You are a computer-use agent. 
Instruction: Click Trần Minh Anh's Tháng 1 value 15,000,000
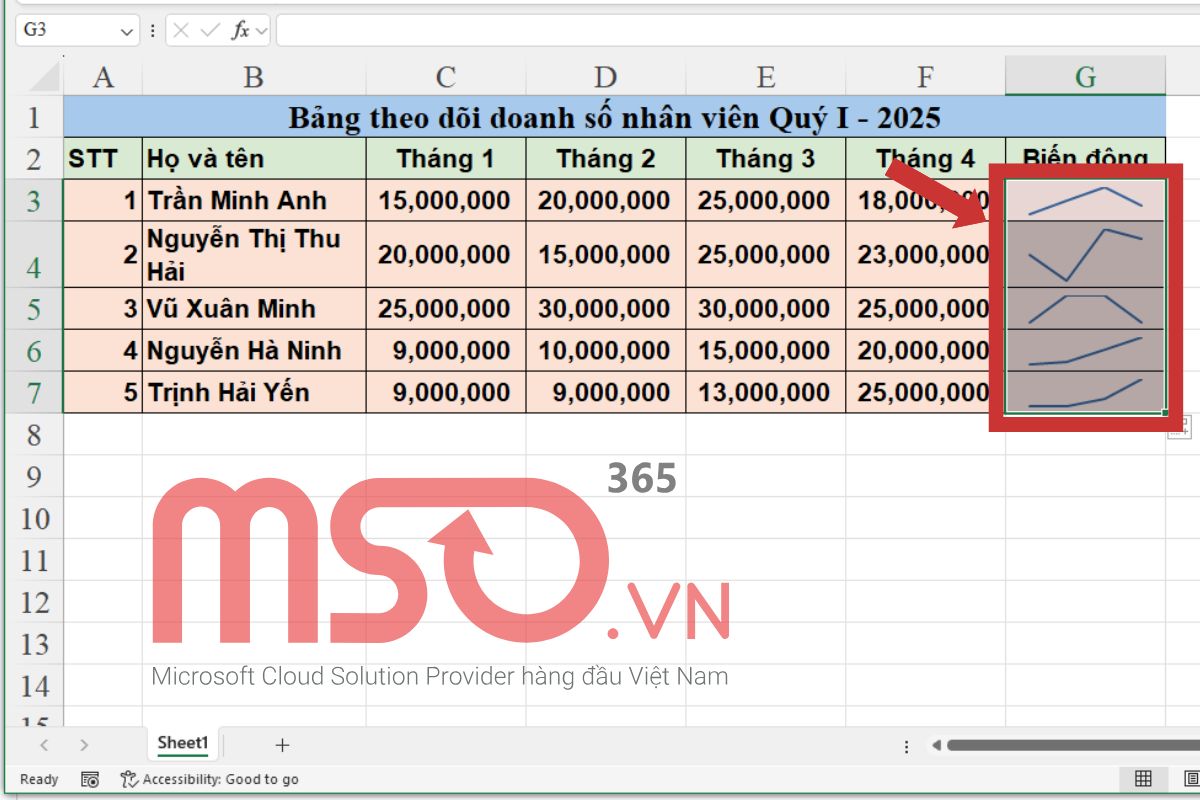click(446, 200)
